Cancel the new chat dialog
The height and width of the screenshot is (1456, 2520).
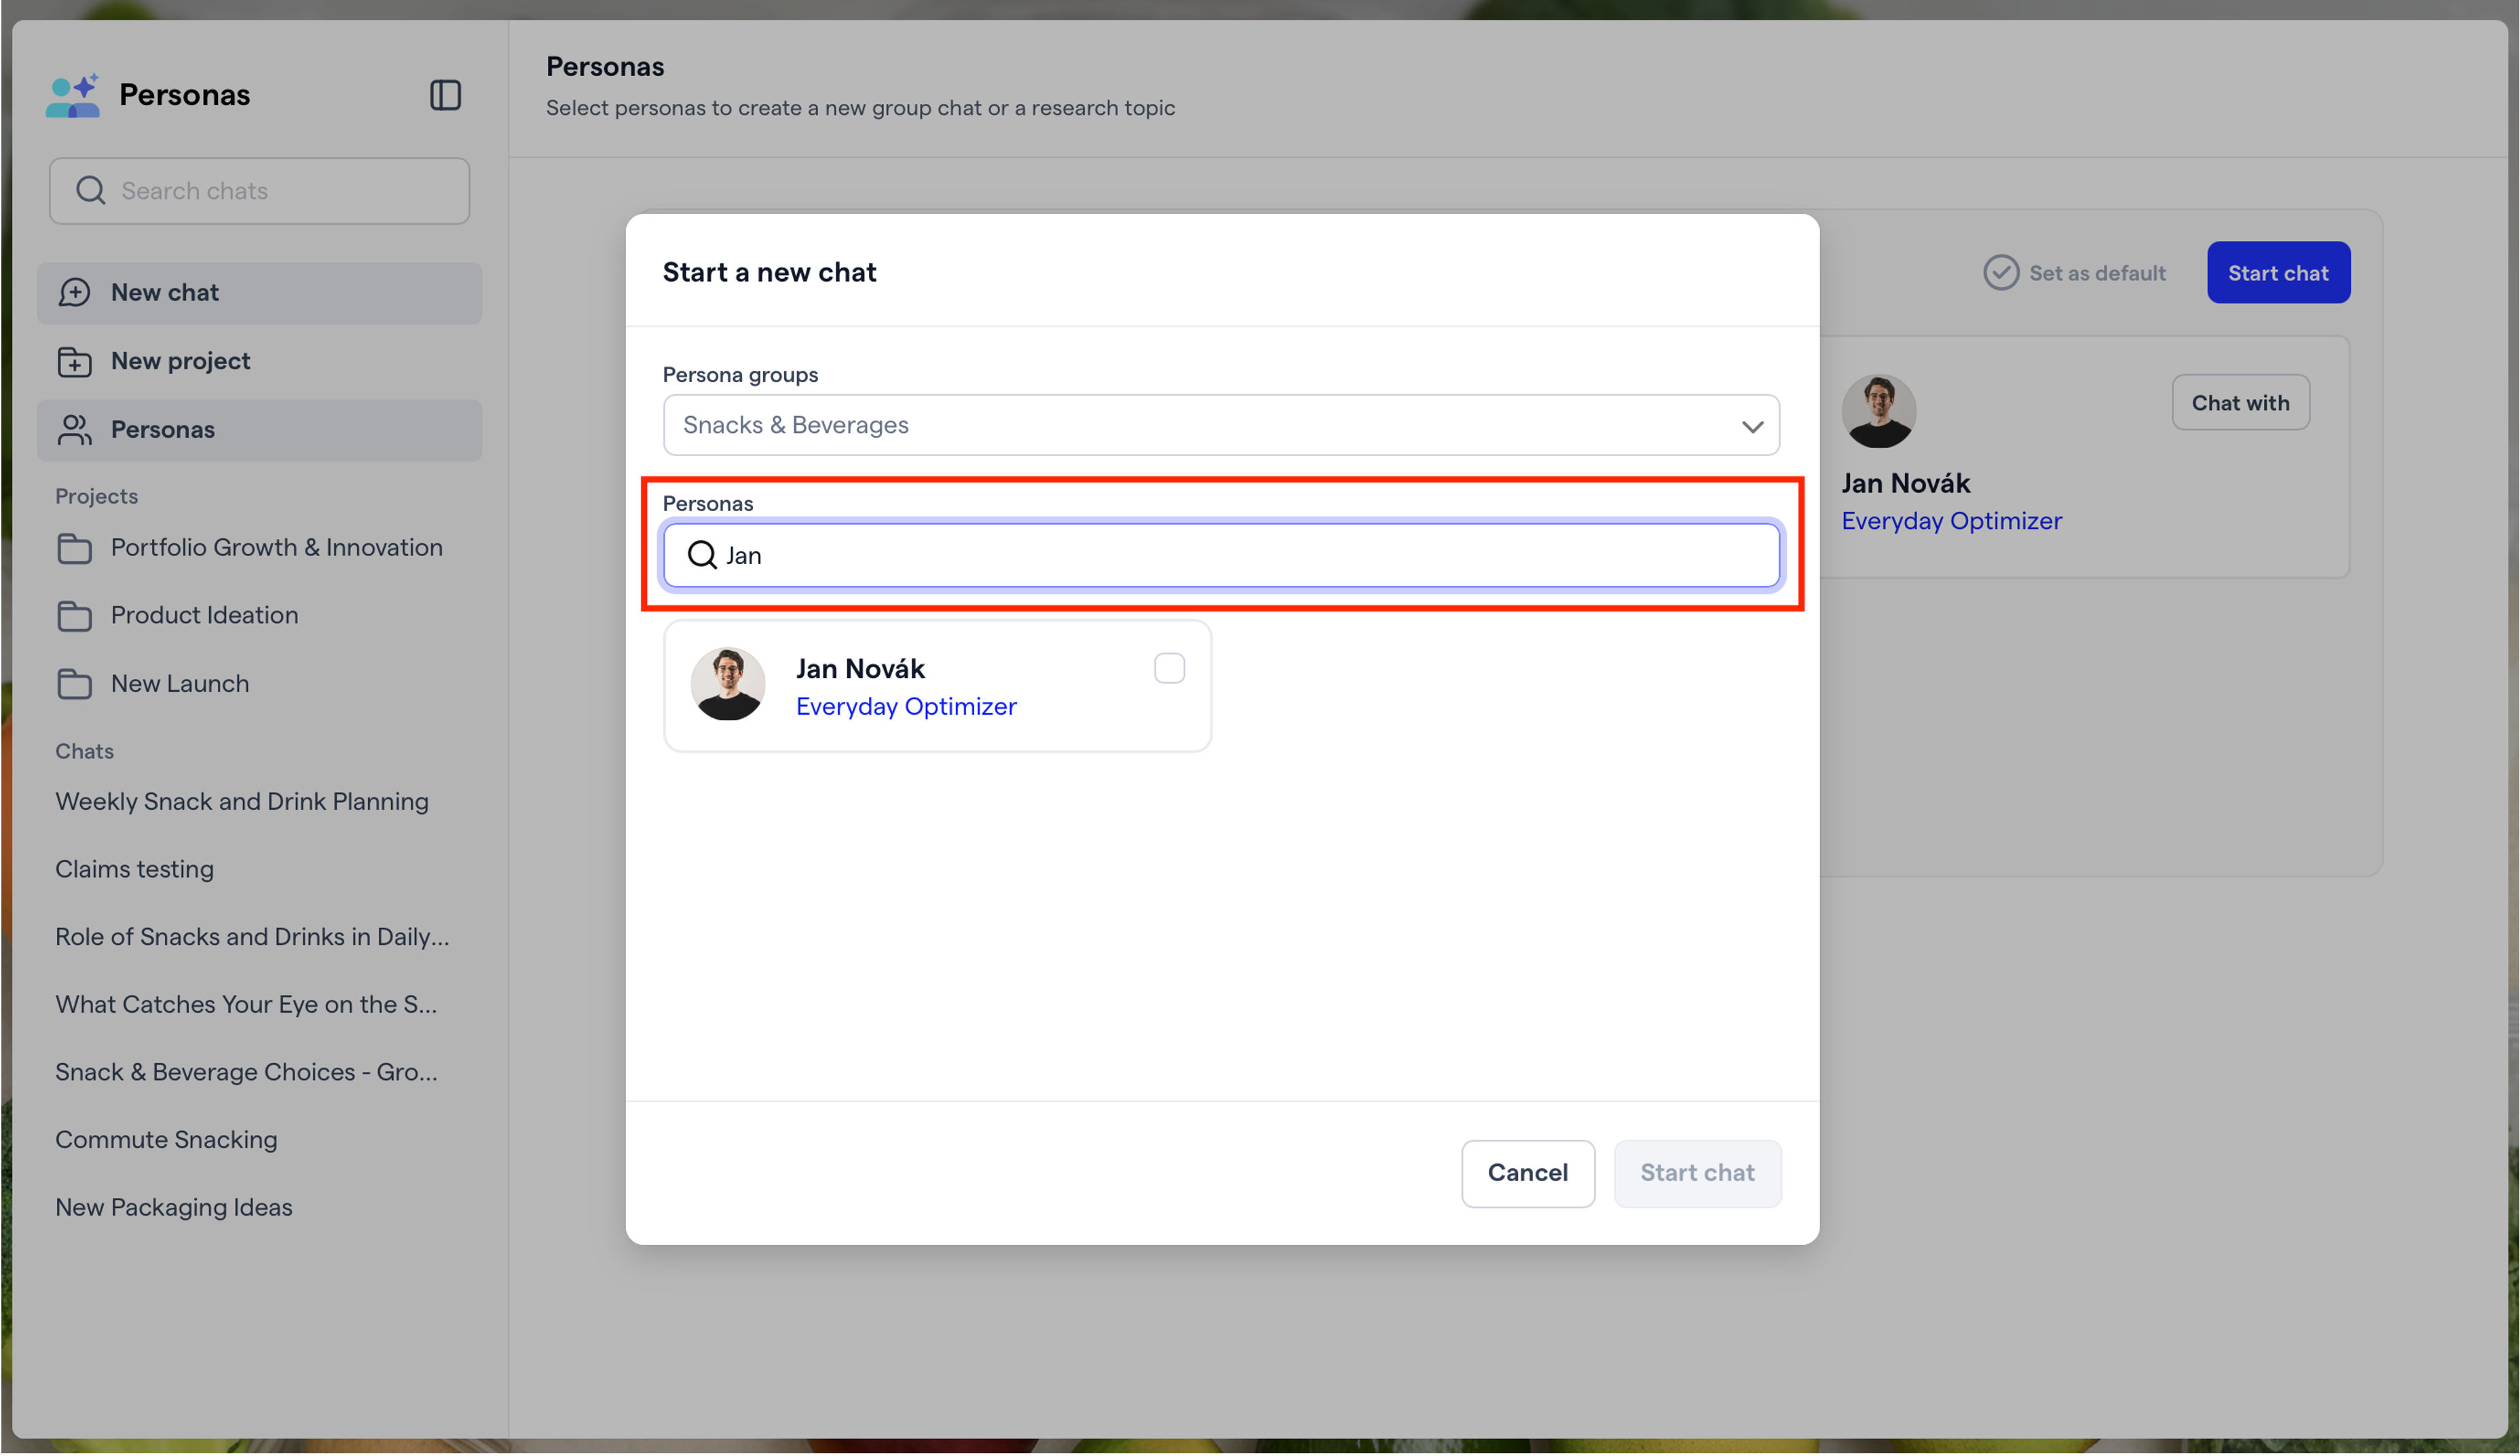[x=1528, y=1173]
